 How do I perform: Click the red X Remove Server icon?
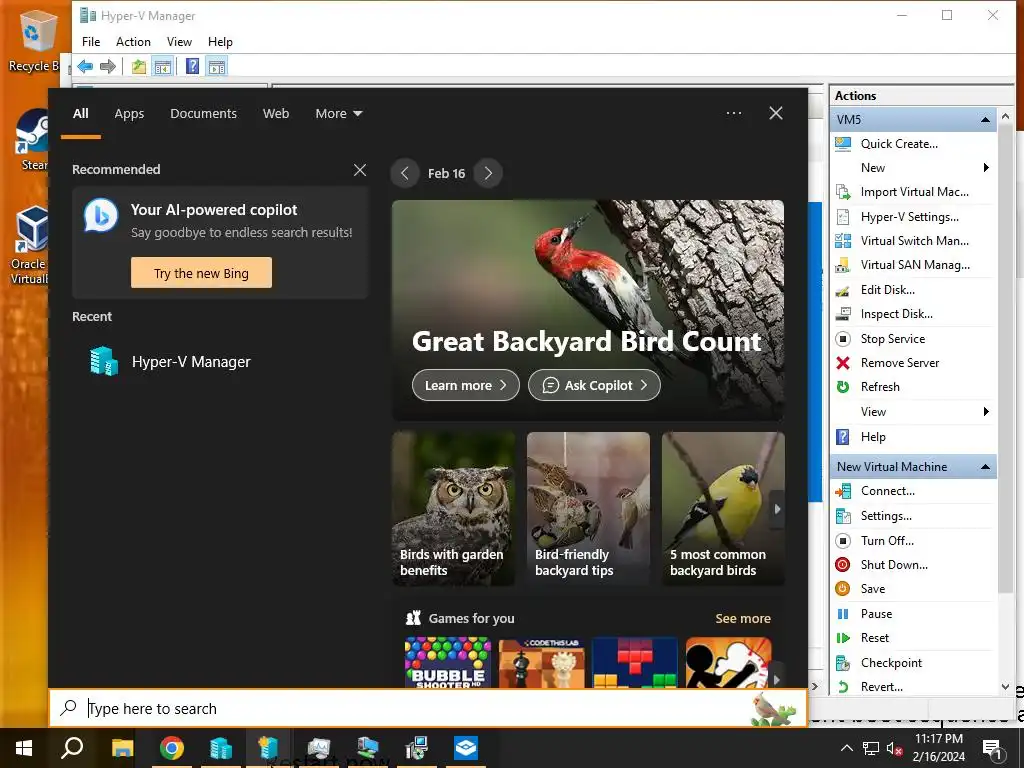[843, 362]
